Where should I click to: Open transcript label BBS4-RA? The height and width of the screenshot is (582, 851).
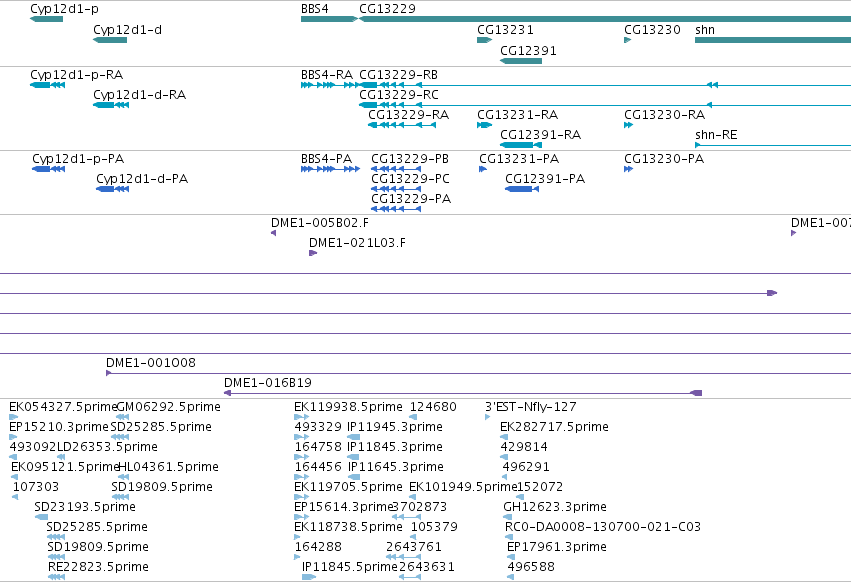pos(327,75)
